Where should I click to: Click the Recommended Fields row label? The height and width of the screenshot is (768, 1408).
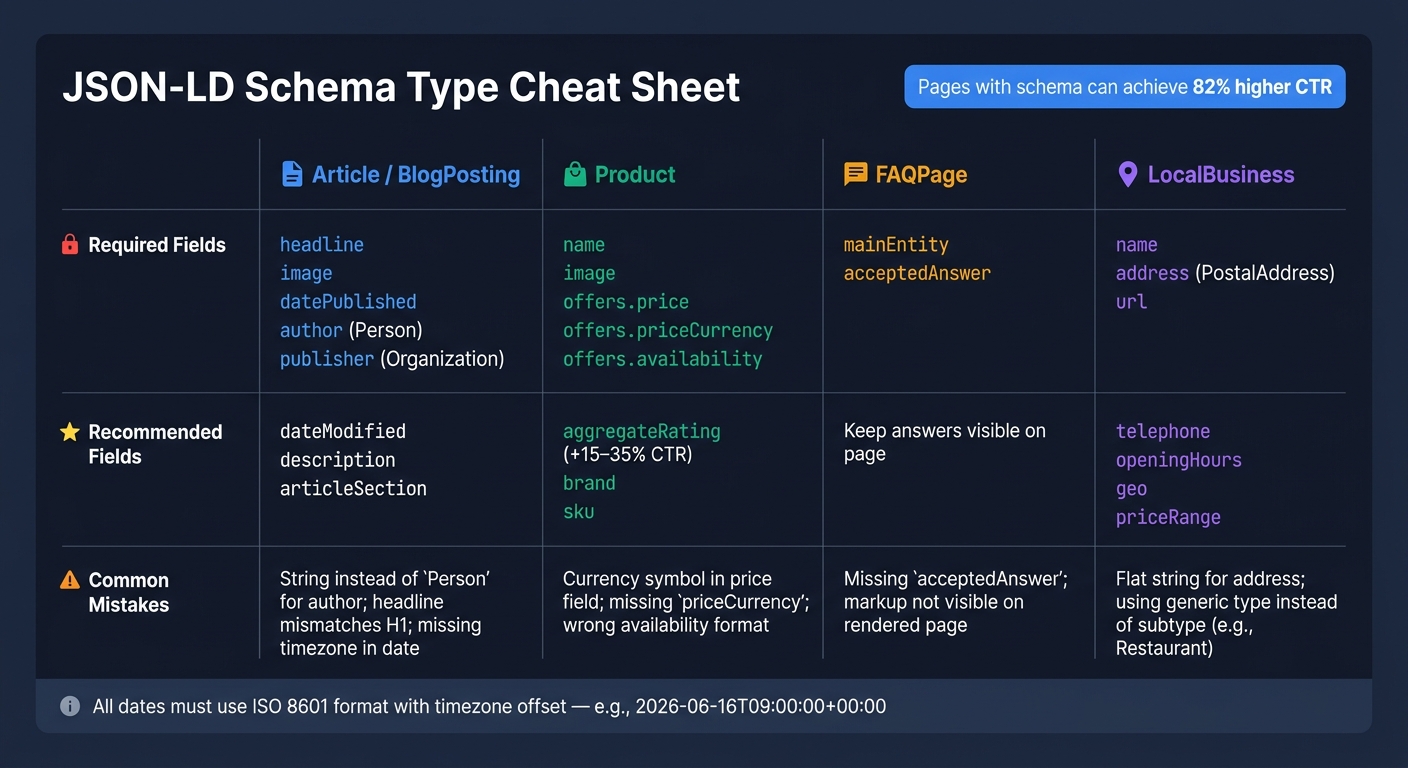click(155, 444)
